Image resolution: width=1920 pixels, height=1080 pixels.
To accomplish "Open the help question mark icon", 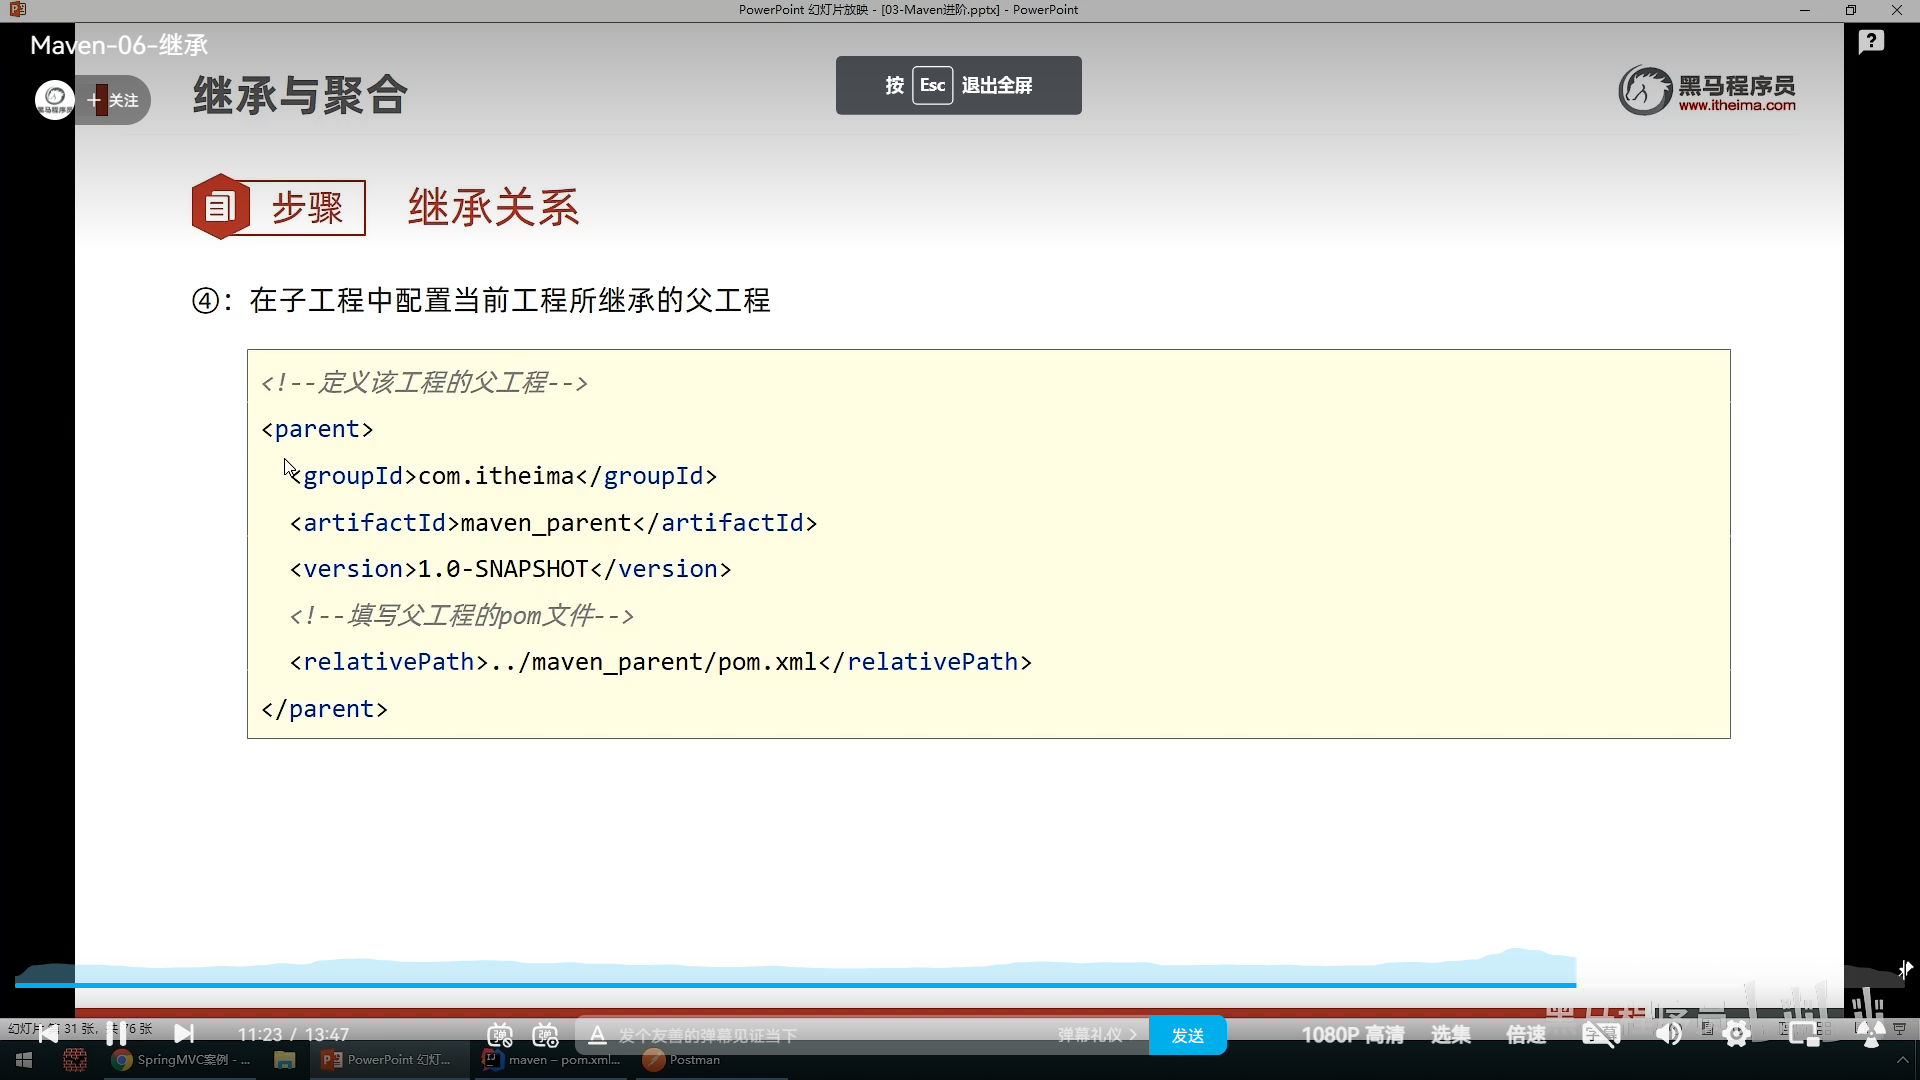I will (1871, 42).
